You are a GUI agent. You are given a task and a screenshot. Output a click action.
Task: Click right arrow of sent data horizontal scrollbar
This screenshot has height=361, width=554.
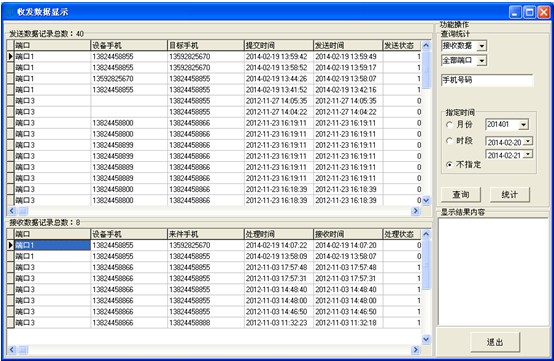point(416,211)
